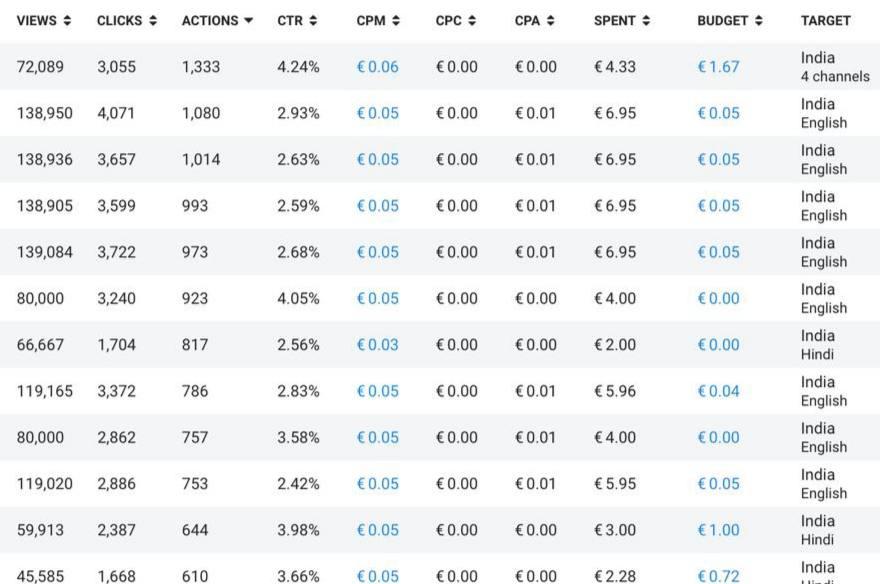880x584 pixels.
Task: Edit the €1.00 budget value
Action: pyautogui.click(x=718, y=530)
